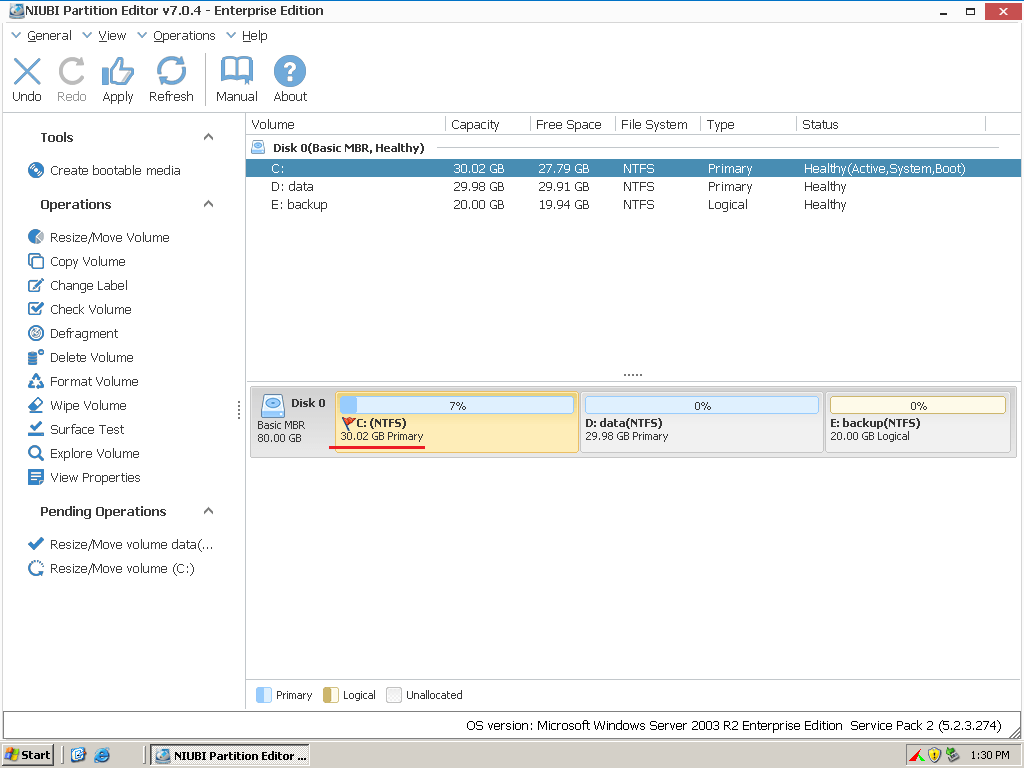Click the spinner icon of Resize/Move volume (C:)
Image resolution: width=1024 pixels, height=768 pixels.
click(36, 568)
